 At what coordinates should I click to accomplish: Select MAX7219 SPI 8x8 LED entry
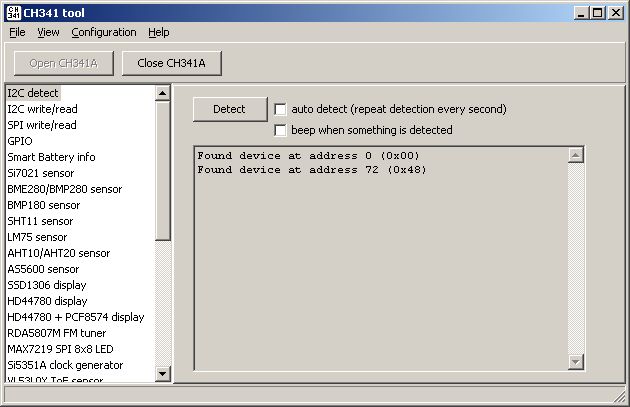pyautogui.click(x=60, y=349)
